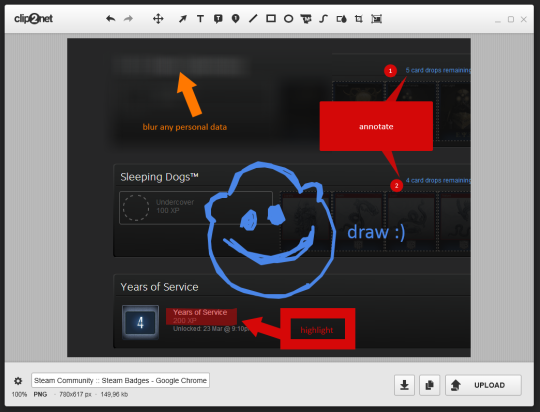The width and height of the screenshot is (540, 412).
Task: Select the Rectangle shape tool
Action: pyautogui.click(x=271, y=19)
